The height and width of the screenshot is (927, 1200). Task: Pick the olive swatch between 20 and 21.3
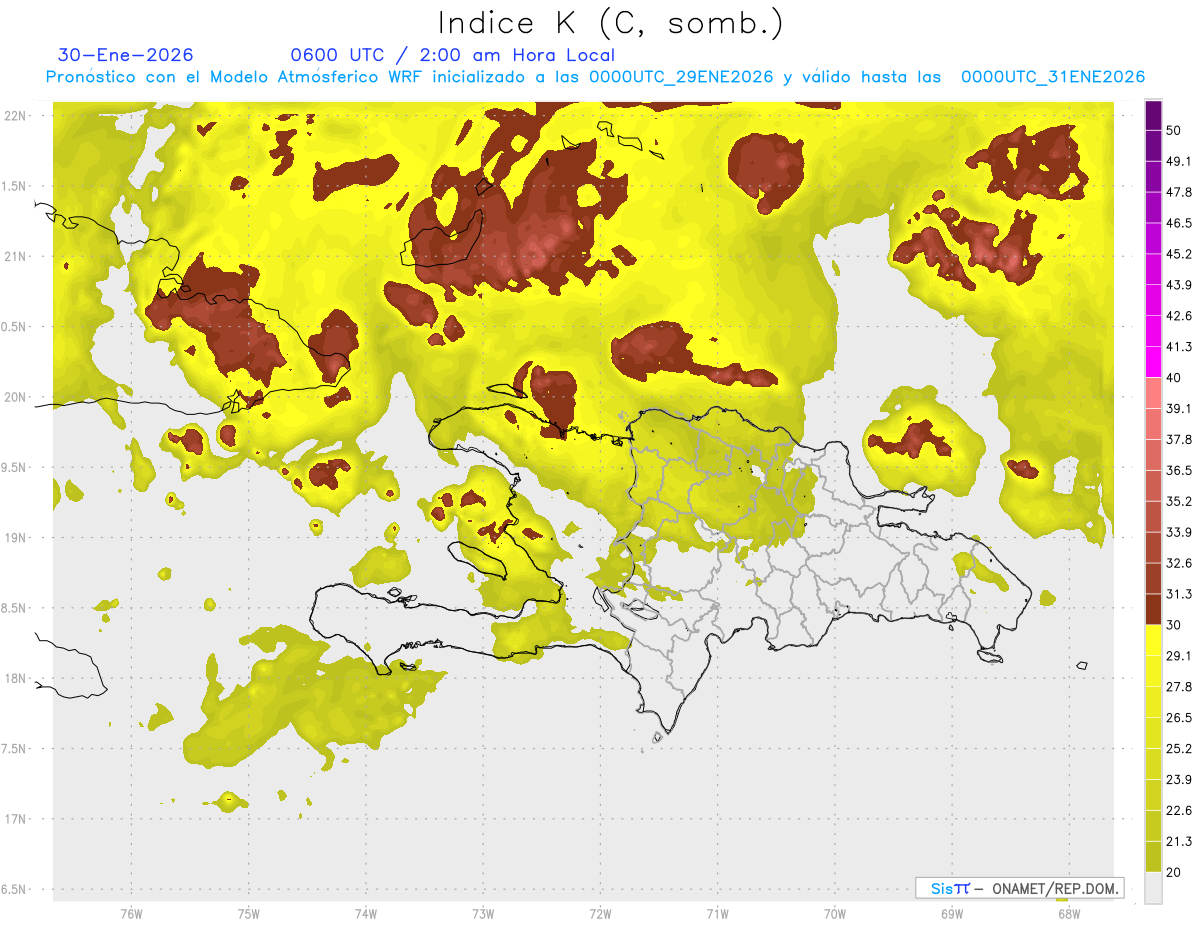[1153, 857]
